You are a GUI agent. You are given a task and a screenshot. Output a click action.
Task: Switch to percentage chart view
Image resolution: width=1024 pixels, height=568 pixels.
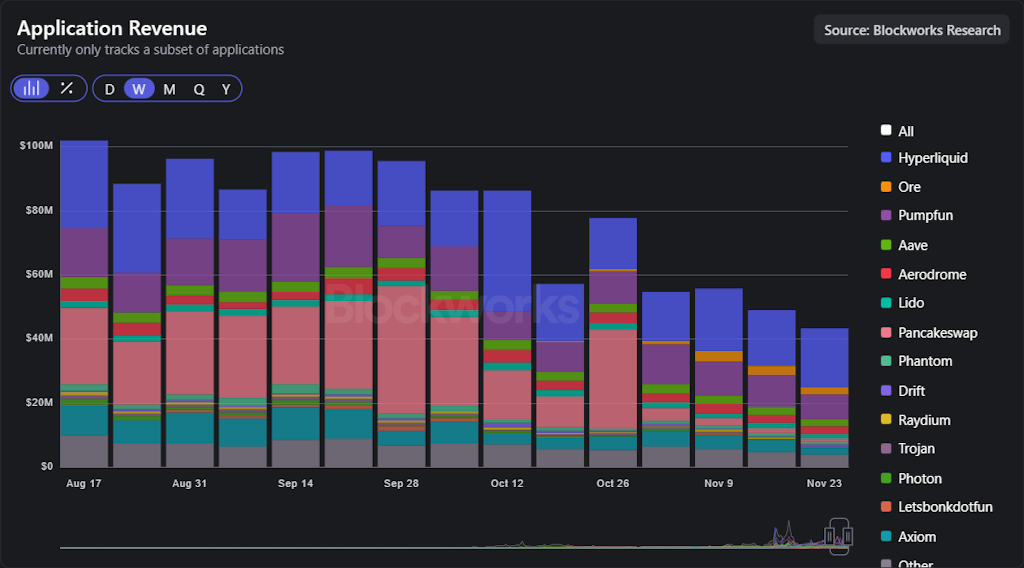(x=66, y=88)
